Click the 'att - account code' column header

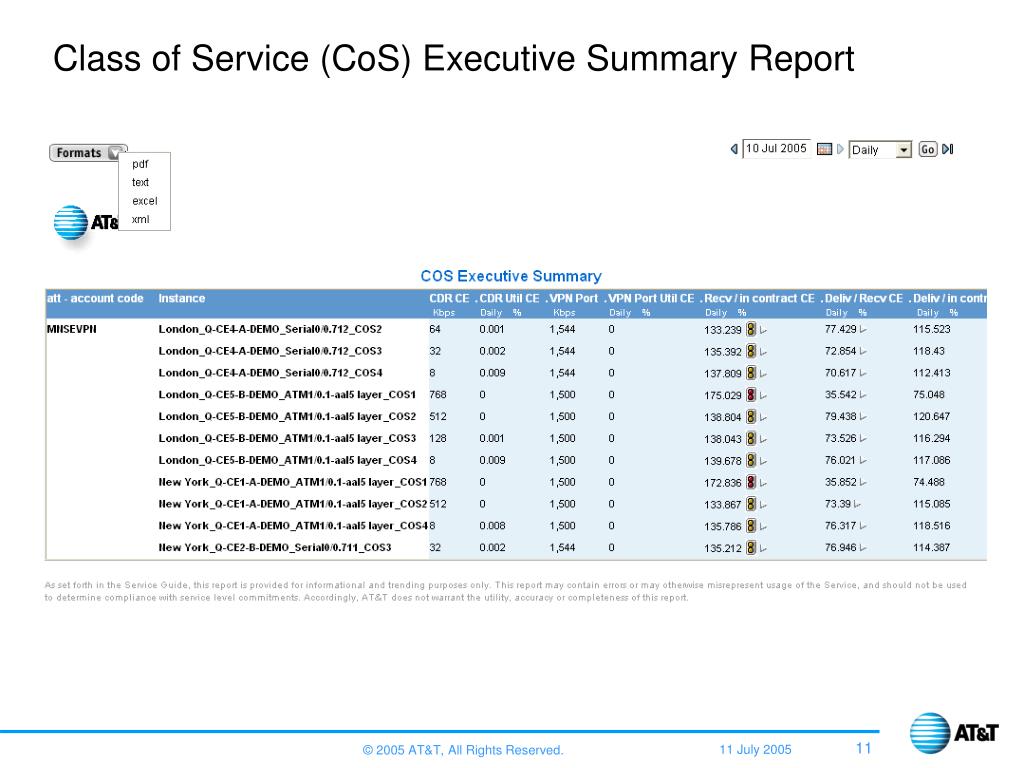(95, 298)
